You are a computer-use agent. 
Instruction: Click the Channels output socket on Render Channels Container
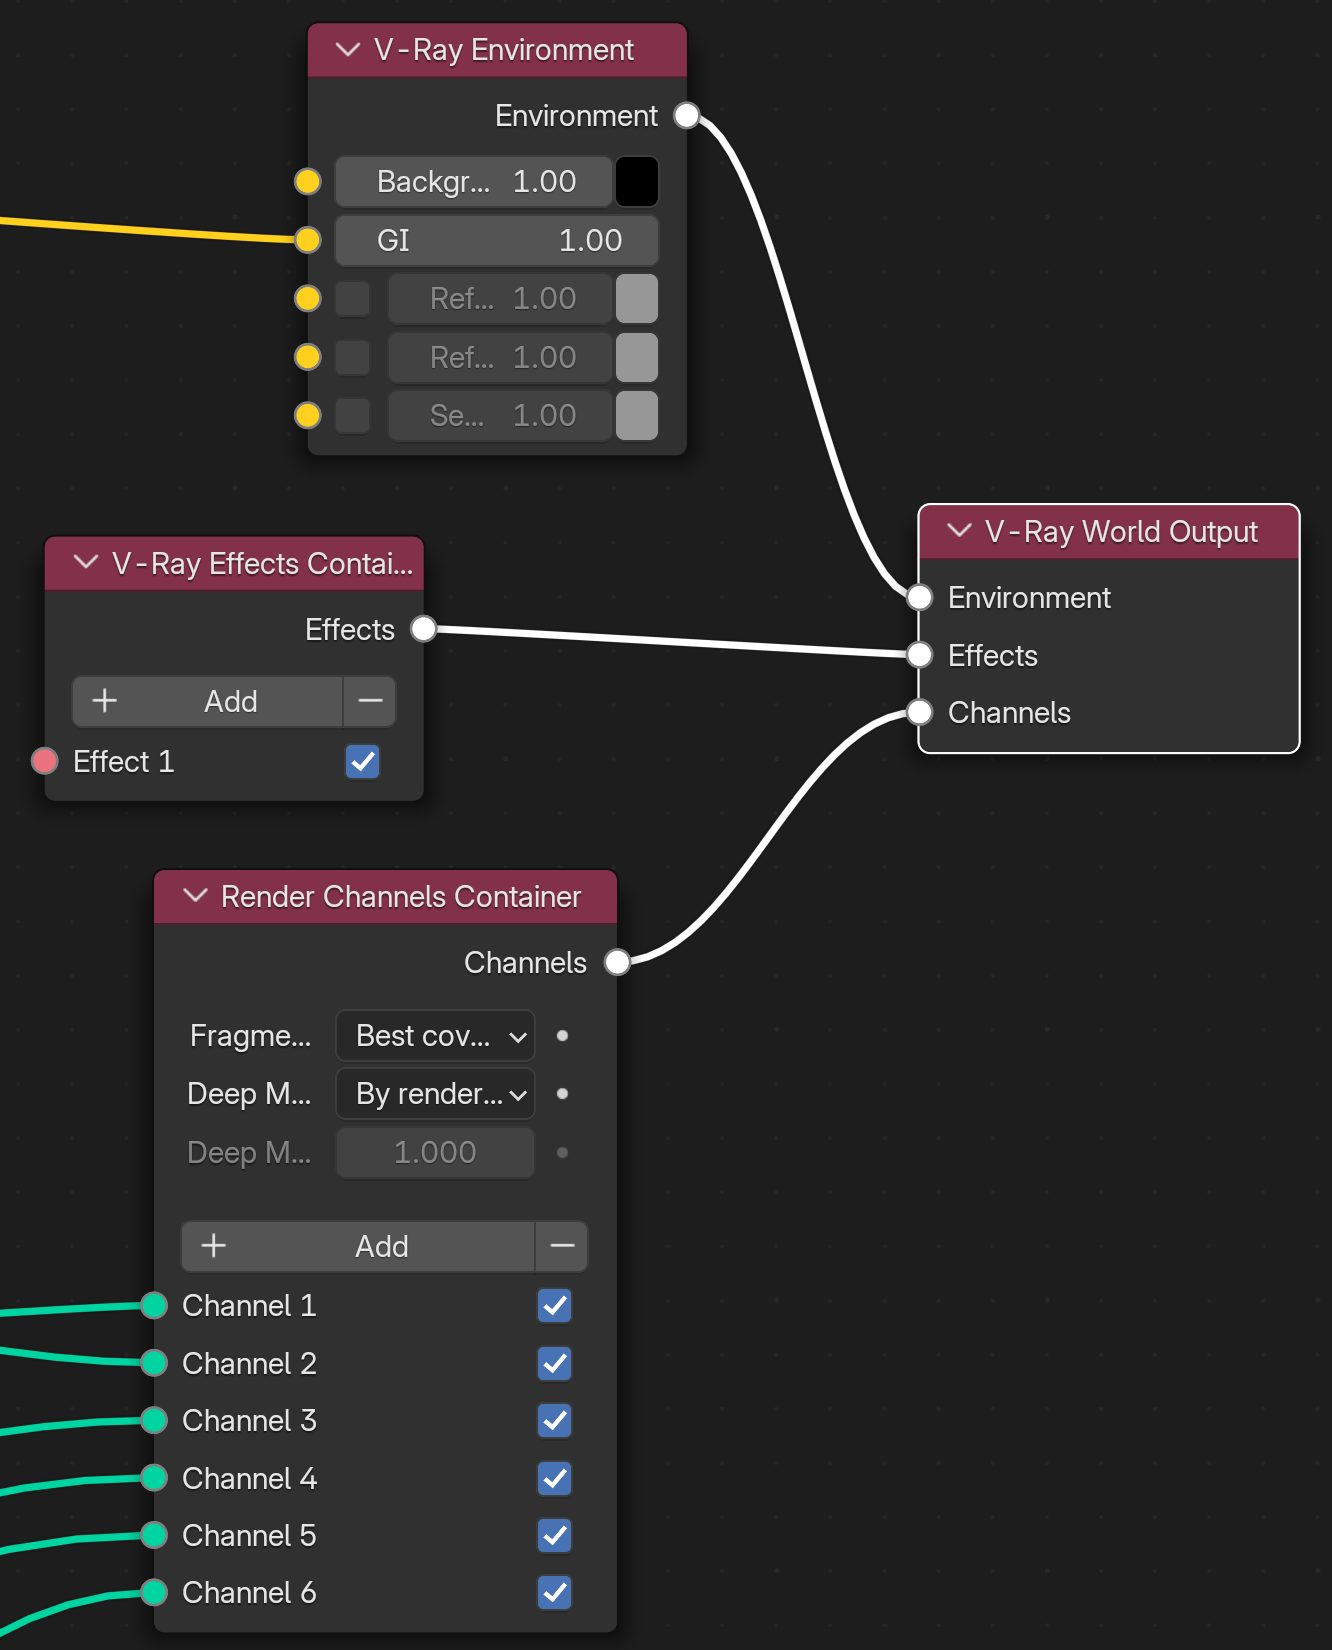point(618,962)
